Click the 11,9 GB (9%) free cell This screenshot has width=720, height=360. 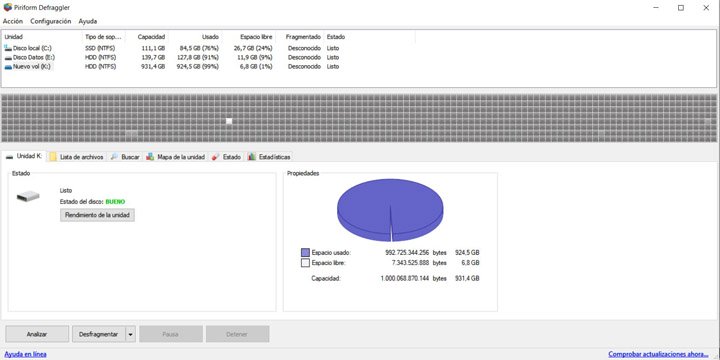tap(255, 57)
